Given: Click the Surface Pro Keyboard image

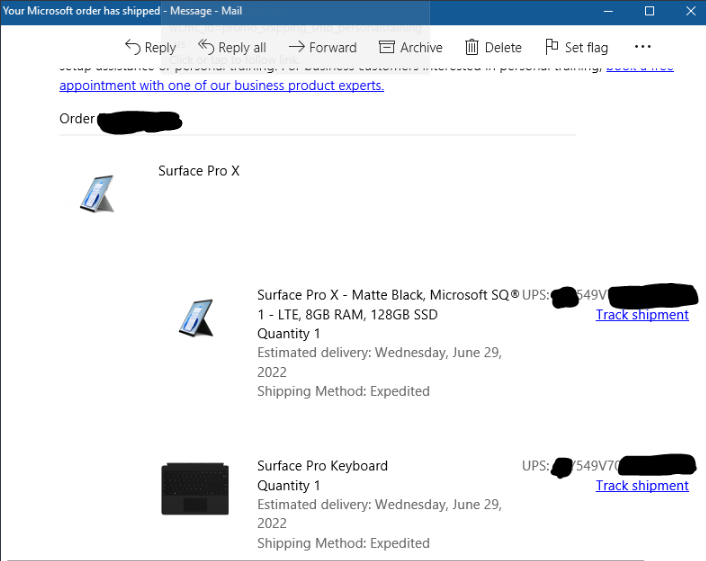Looking at the screenshot, I should click(x=195, y=489).
